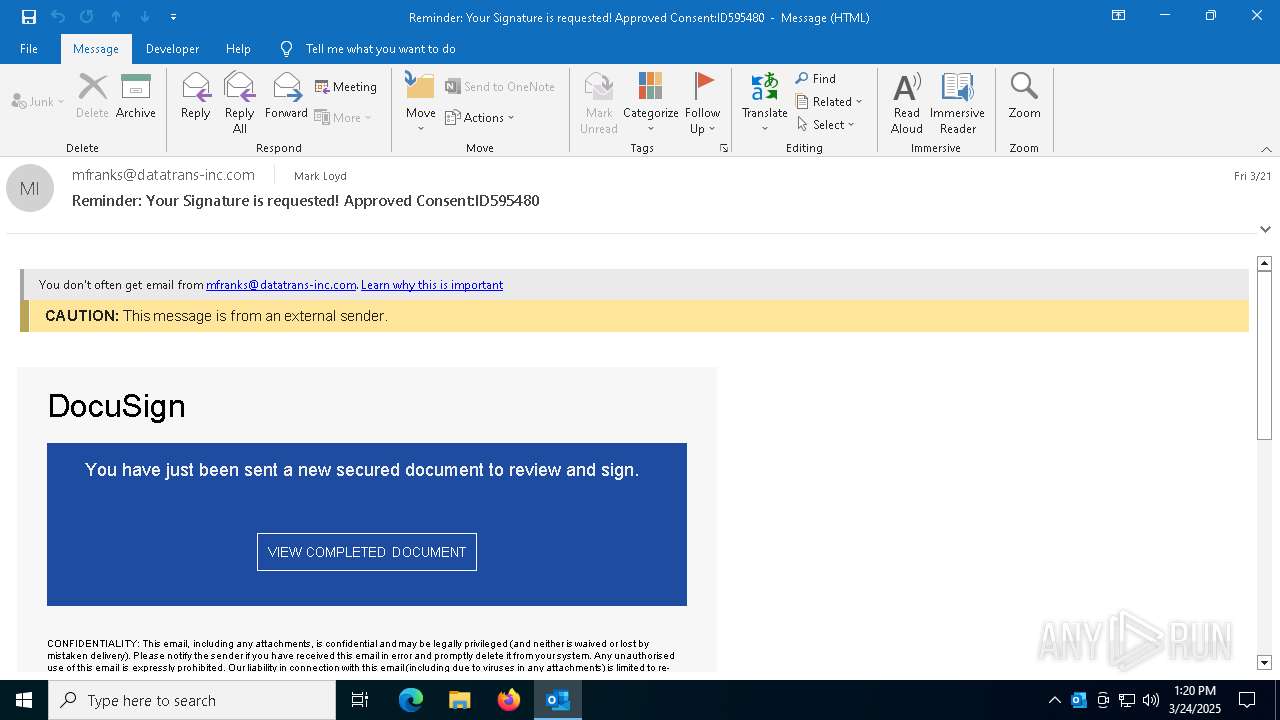
Task: Open Ribbon Display Options in title bar
Action: [x=1119, y=16]
